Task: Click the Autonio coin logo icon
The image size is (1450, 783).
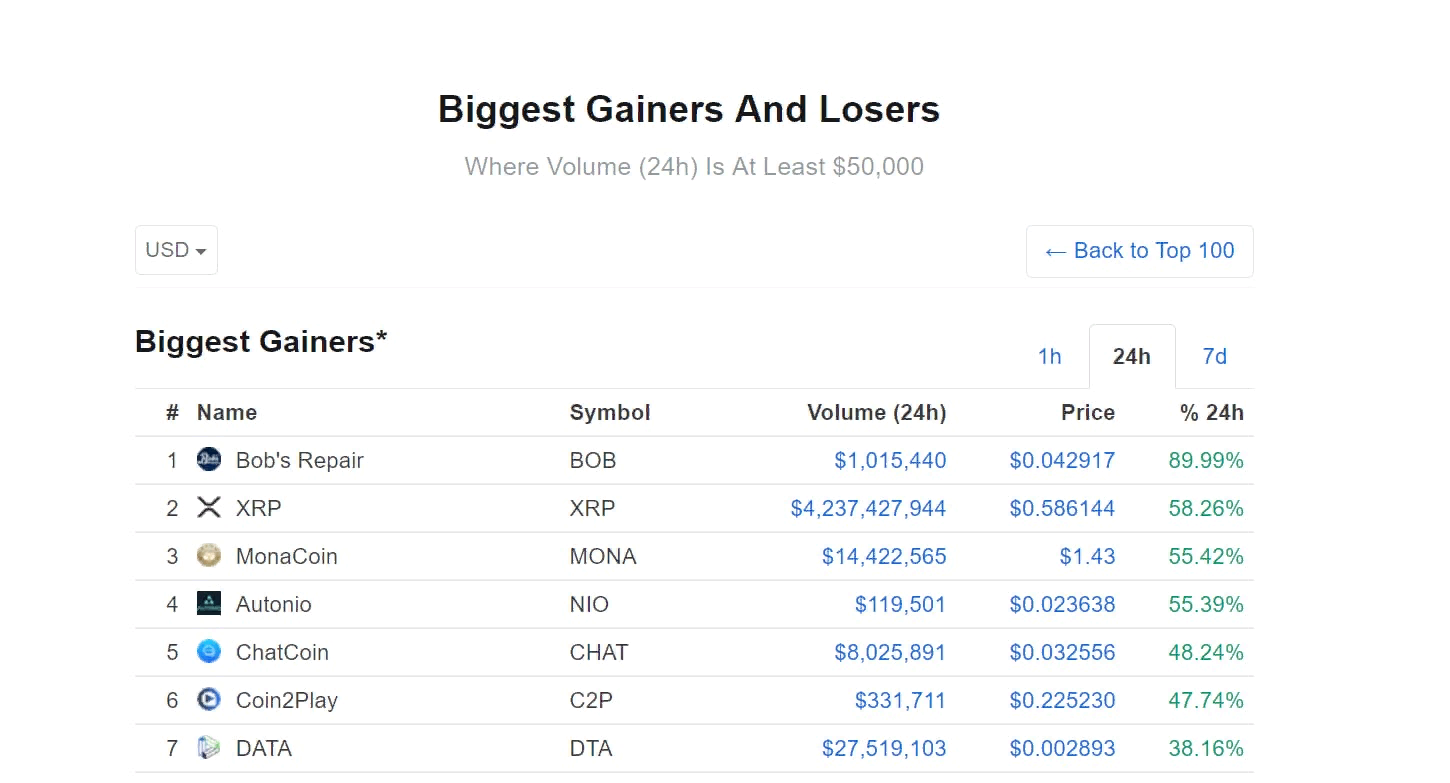Action: 209,604
